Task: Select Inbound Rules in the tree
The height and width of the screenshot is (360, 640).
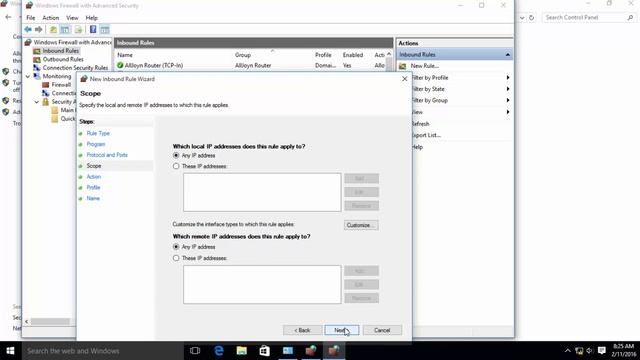Action: (x=60, y=51)
